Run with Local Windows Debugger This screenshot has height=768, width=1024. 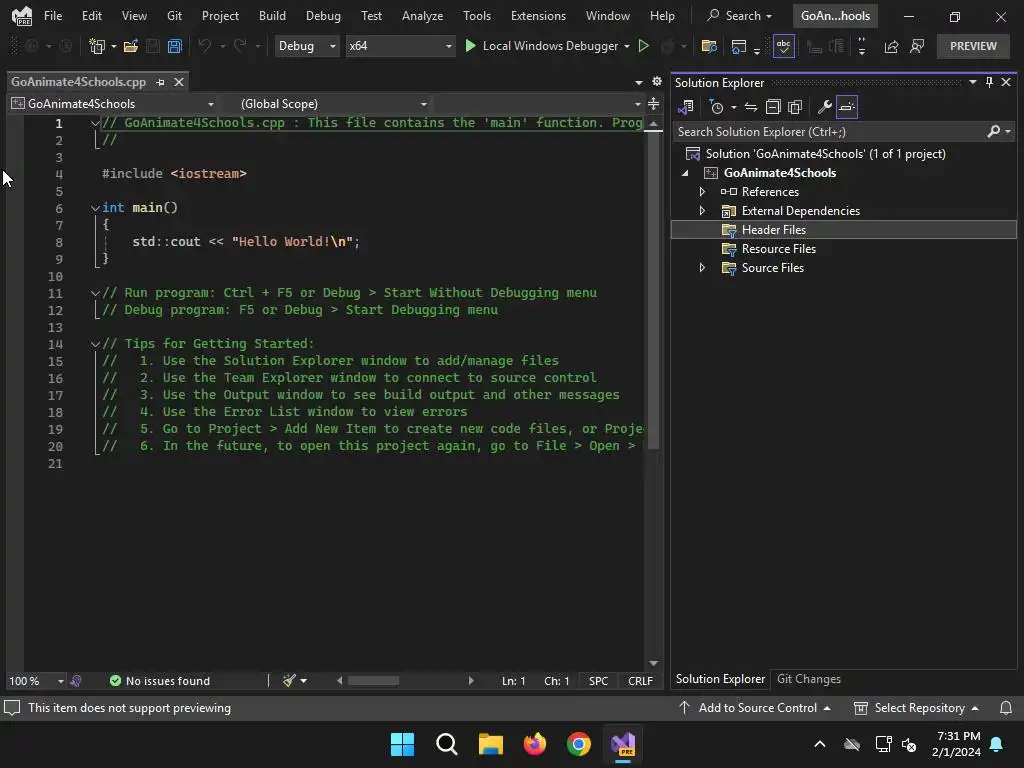coord(543,46)
